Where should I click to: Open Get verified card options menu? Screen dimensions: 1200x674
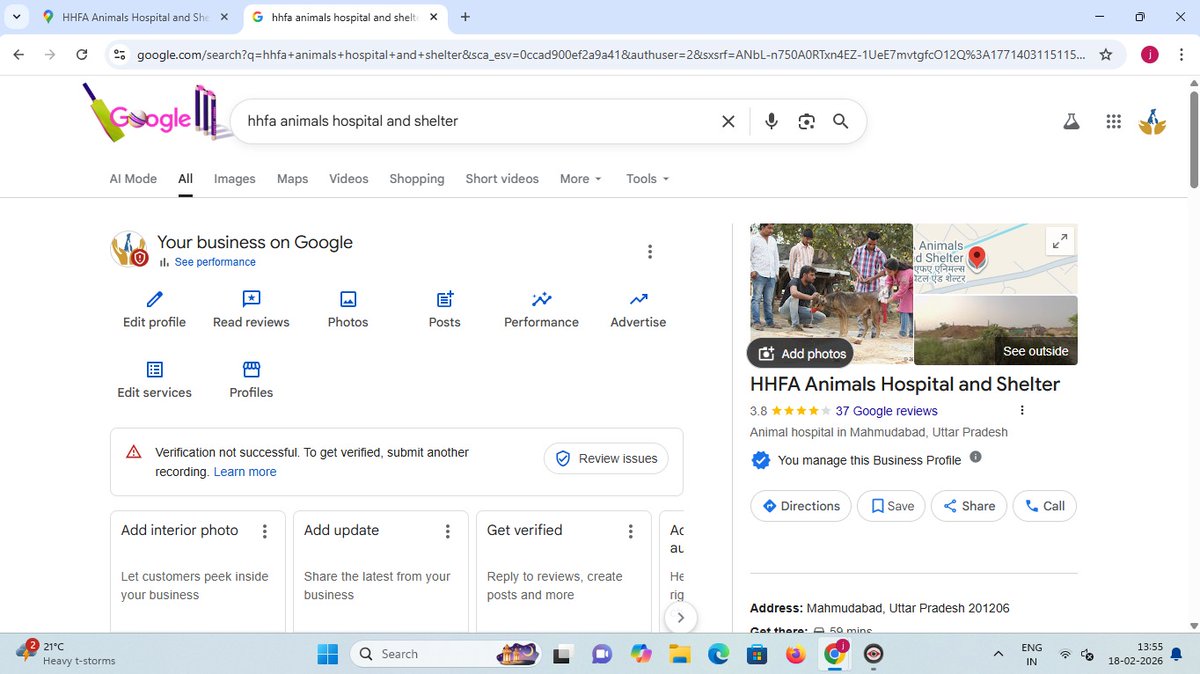630,531
